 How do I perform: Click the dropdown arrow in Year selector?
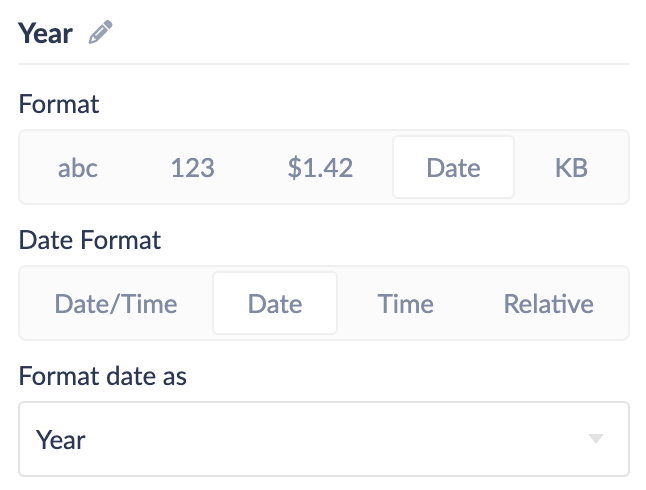coord(596,439)
